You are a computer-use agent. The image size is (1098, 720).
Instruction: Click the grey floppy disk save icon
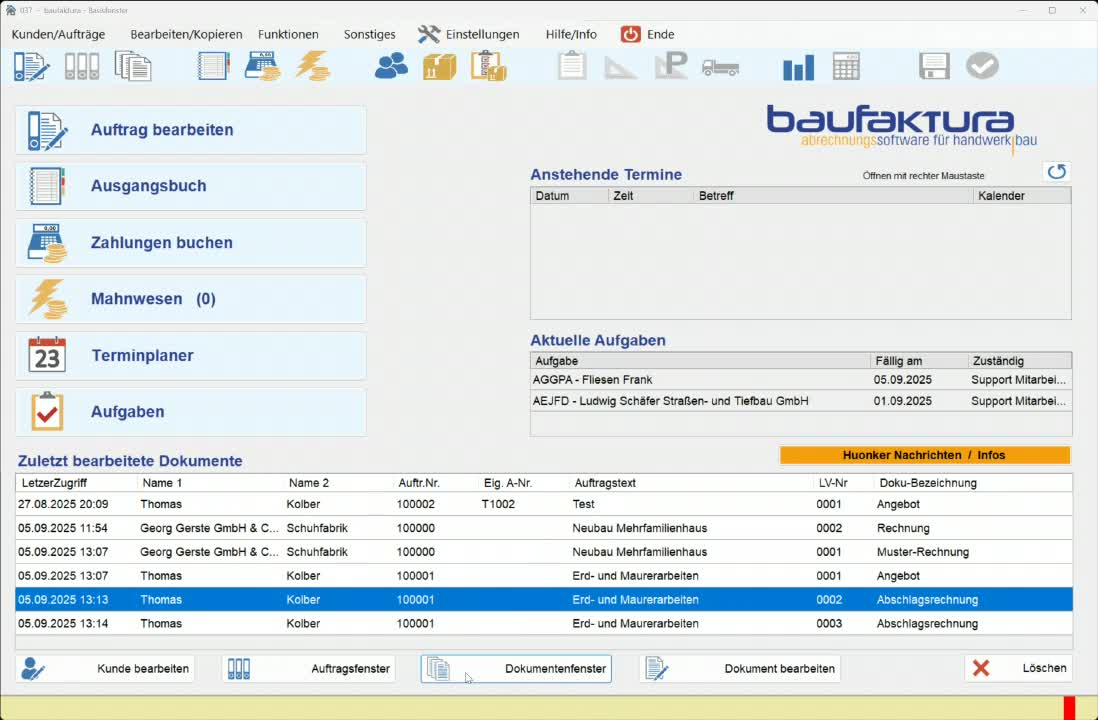click(934, 67)
